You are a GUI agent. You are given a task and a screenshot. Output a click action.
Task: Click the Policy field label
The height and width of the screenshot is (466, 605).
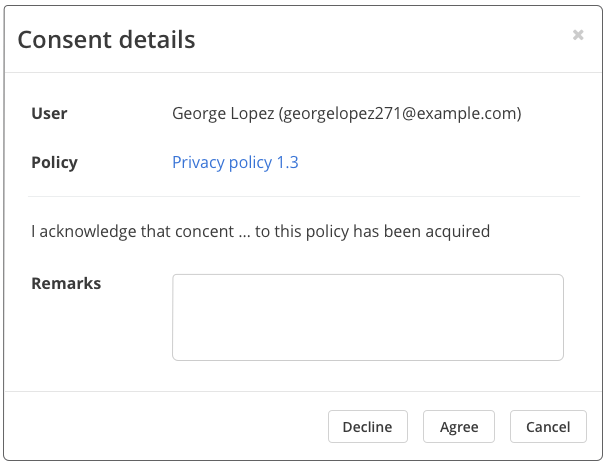tap(54, 162)
